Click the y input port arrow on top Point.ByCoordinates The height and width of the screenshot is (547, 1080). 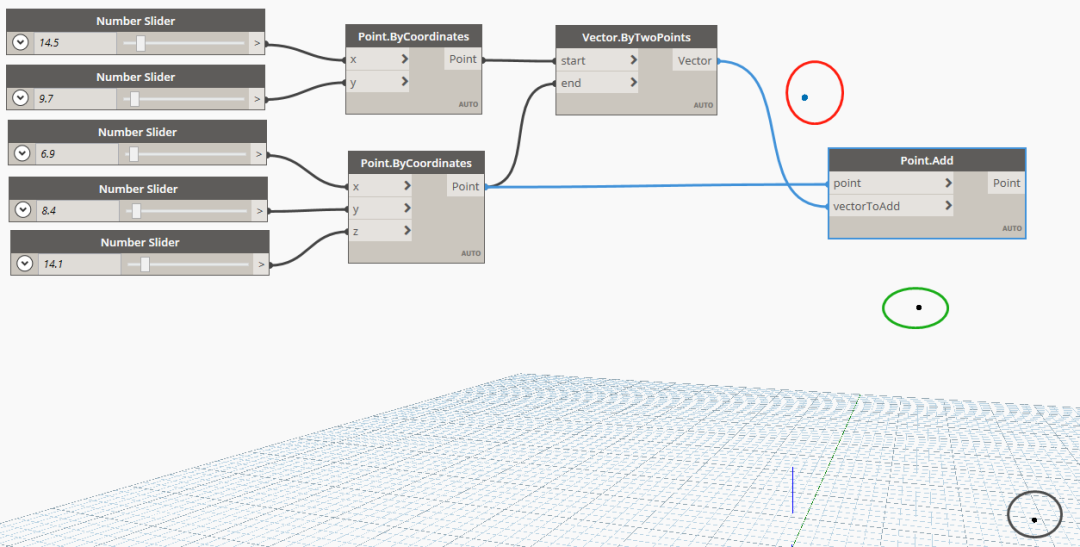click(405, 82)
